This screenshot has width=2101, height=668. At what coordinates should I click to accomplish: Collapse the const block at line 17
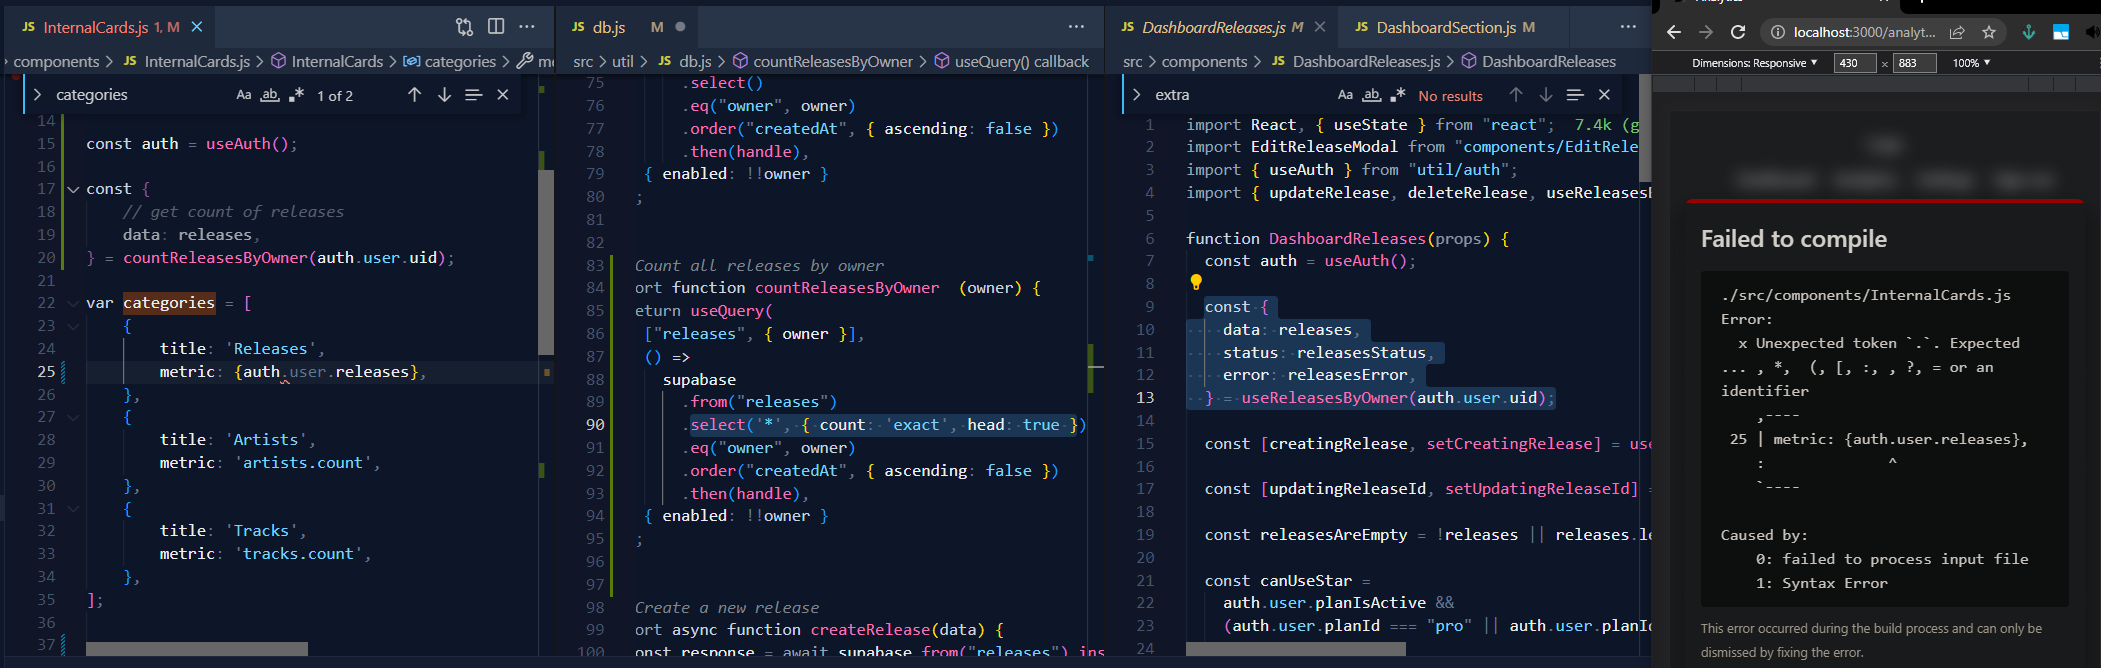pos(73,189)
